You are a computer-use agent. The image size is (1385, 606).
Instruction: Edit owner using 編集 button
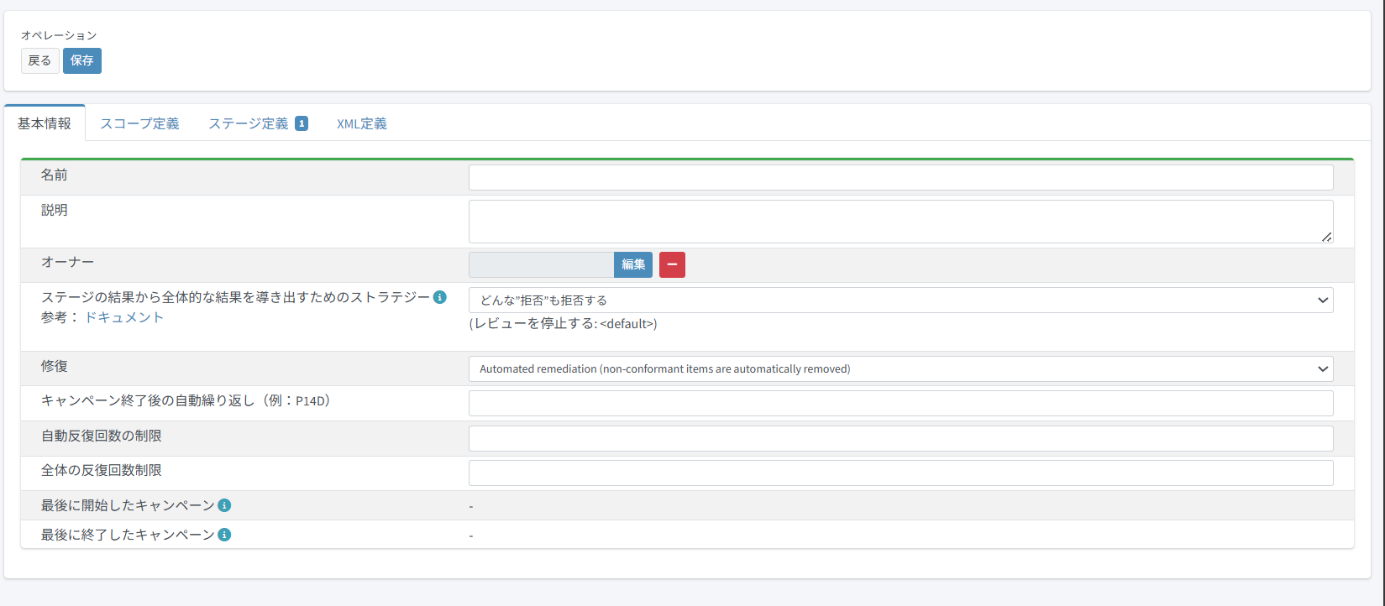[x=633, y=265]
